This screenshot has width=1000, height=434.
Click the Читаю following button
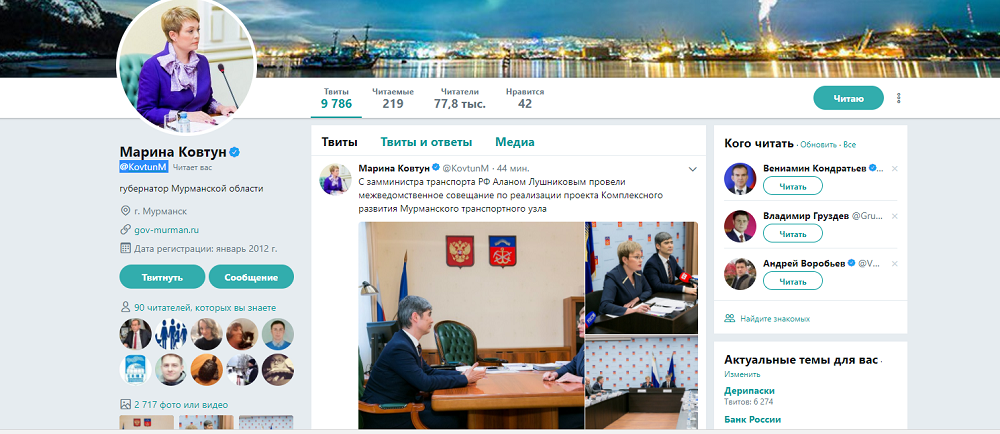[x=848, y=98]
